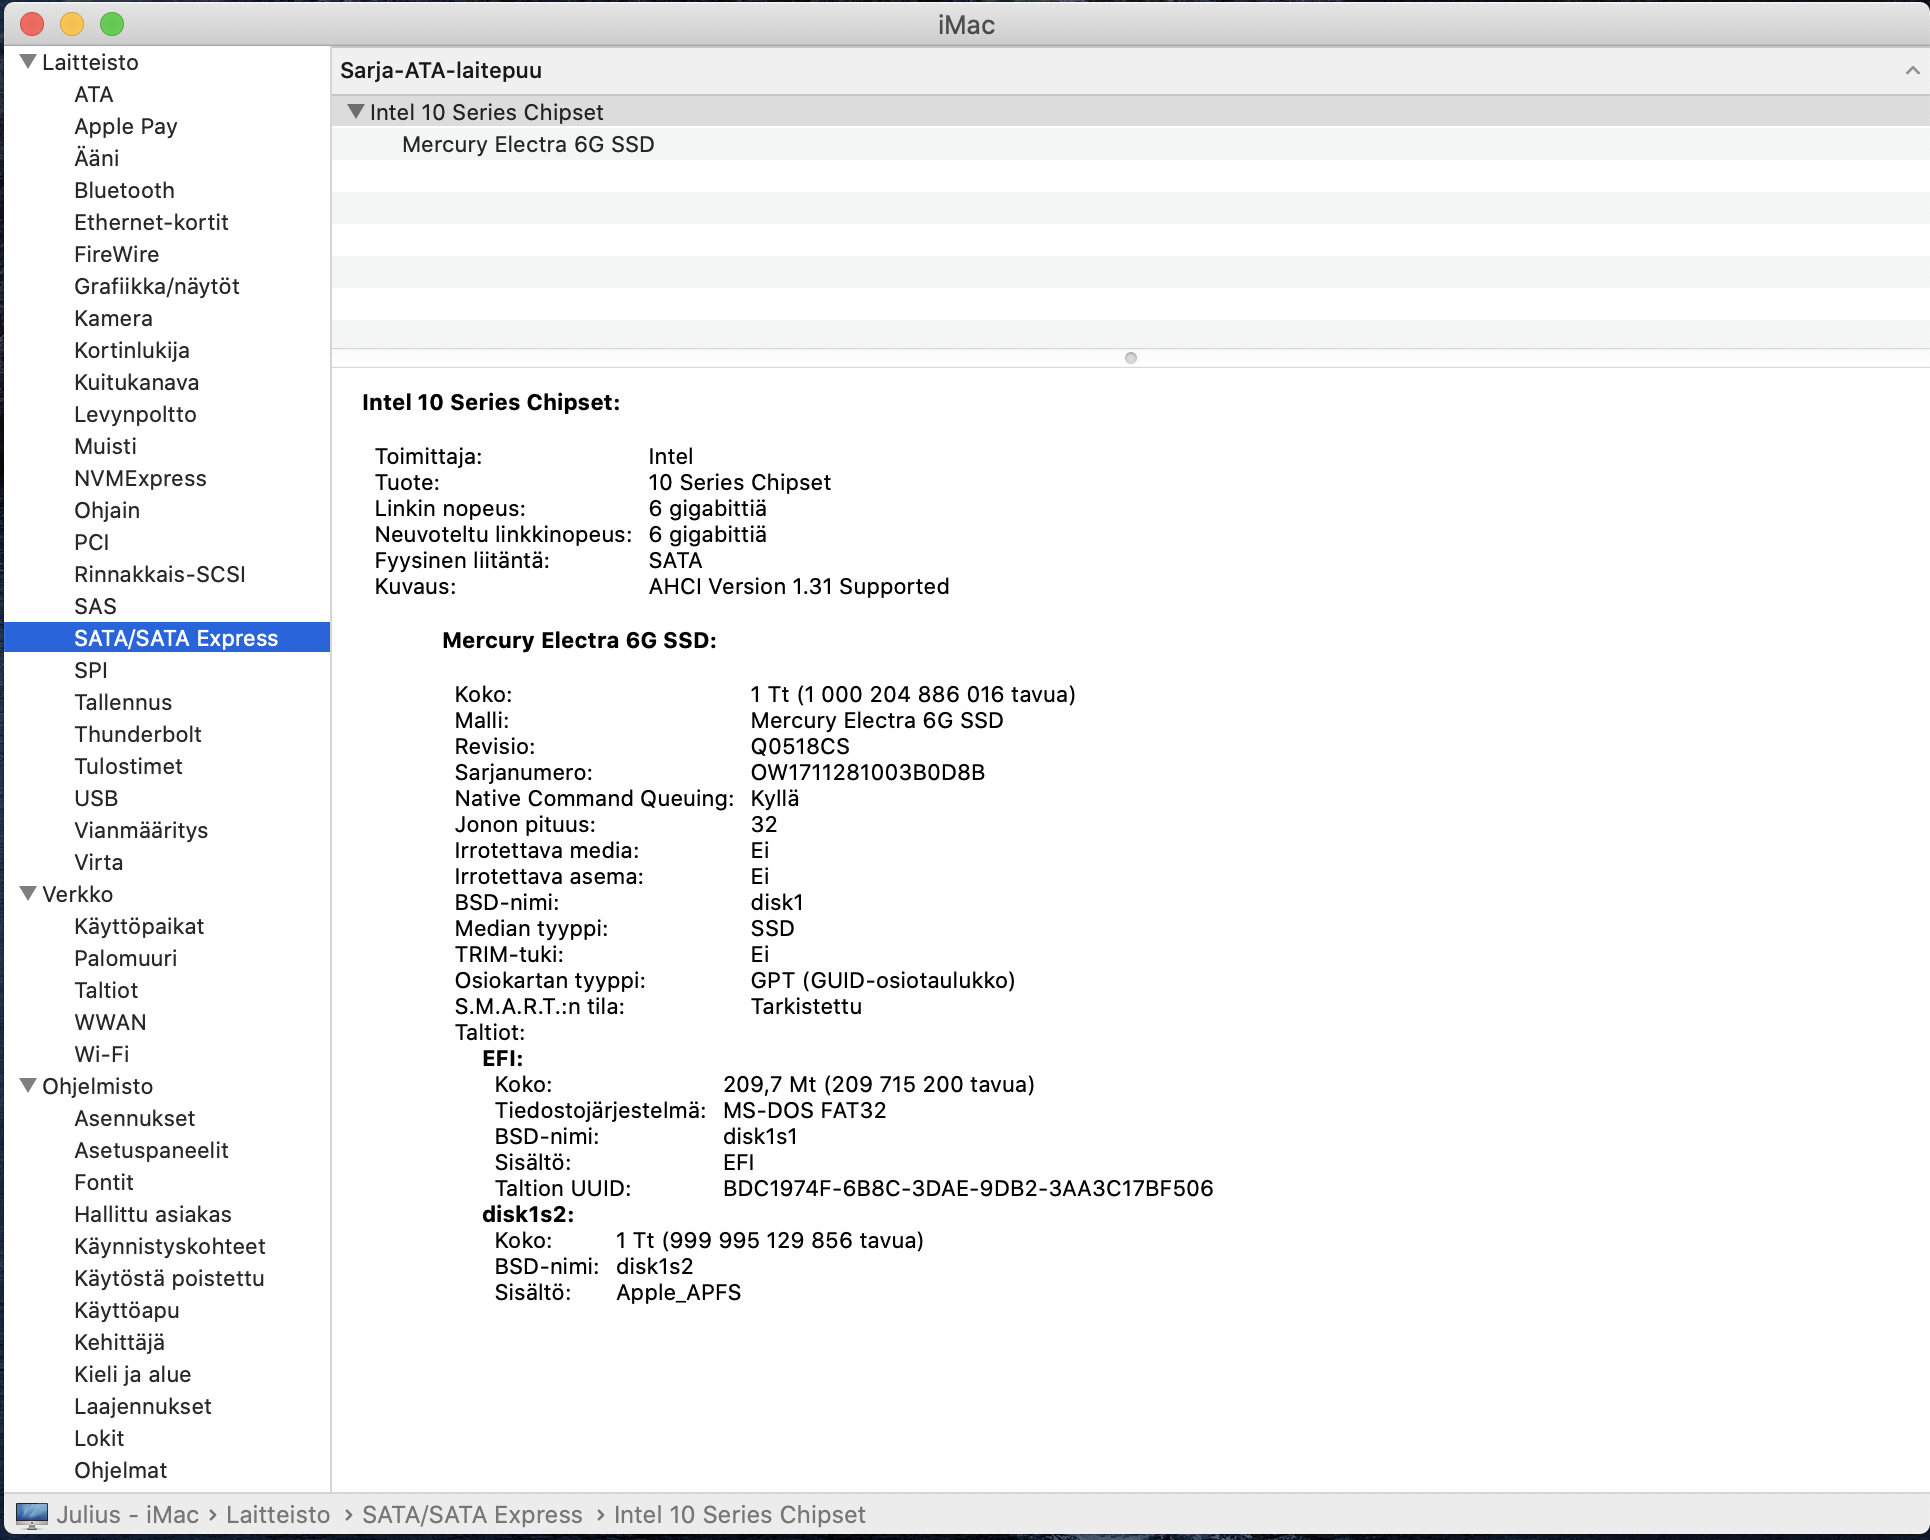Select Ääni in the sidebar
Image resolution: width=1930 pixels, height=1540 pixels.
[x=97, y=158]
